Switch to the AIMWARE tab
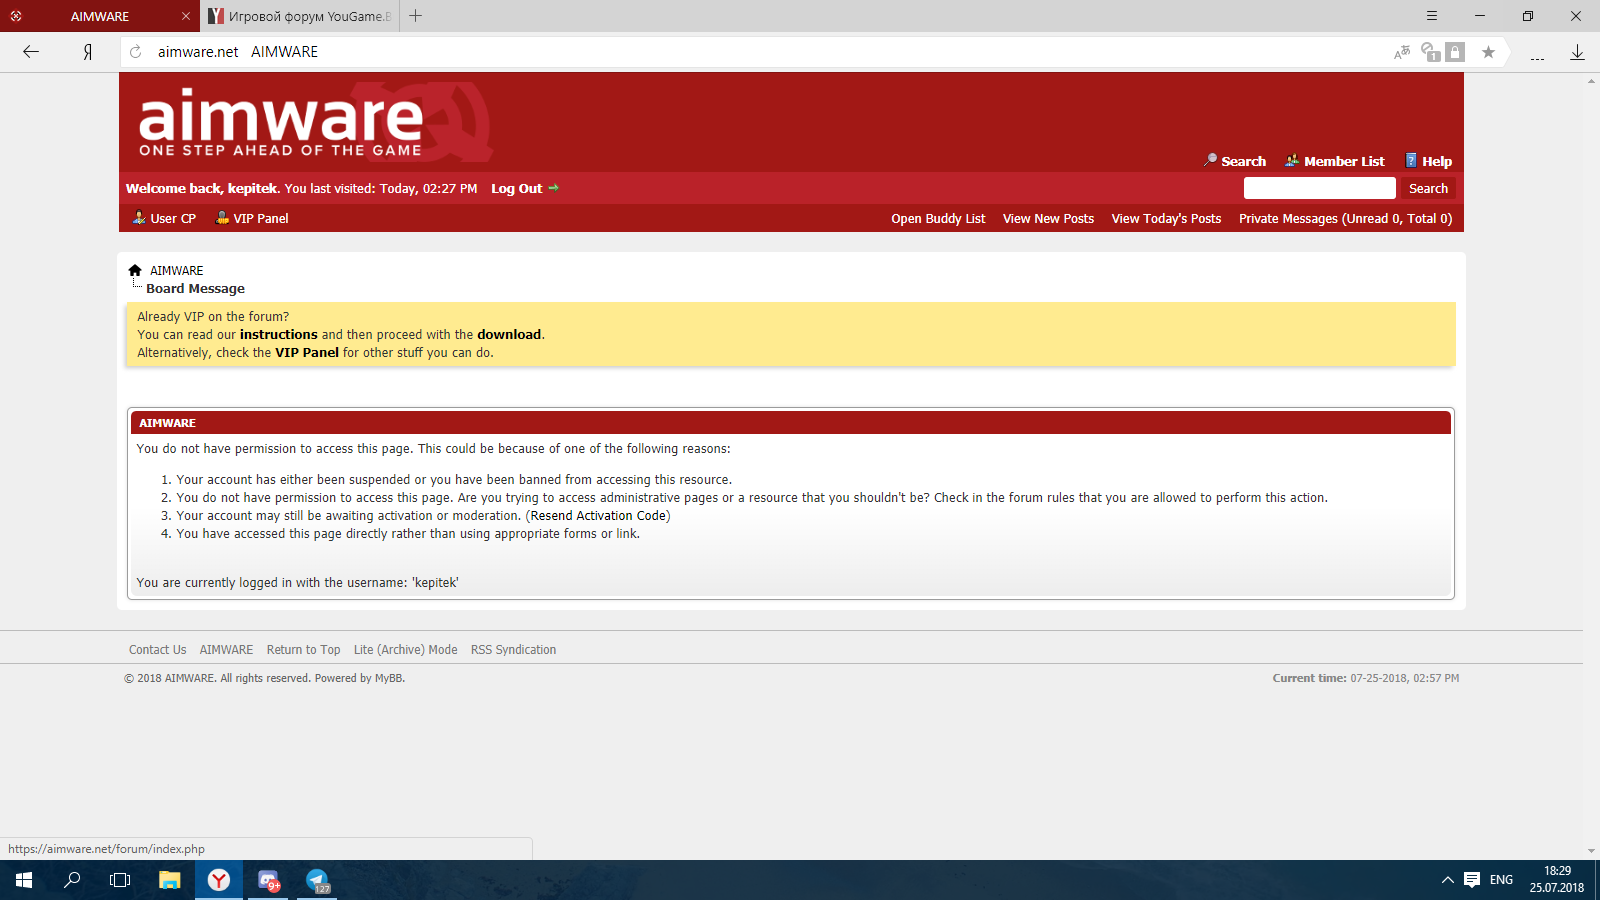 click(x=100, y=16)
